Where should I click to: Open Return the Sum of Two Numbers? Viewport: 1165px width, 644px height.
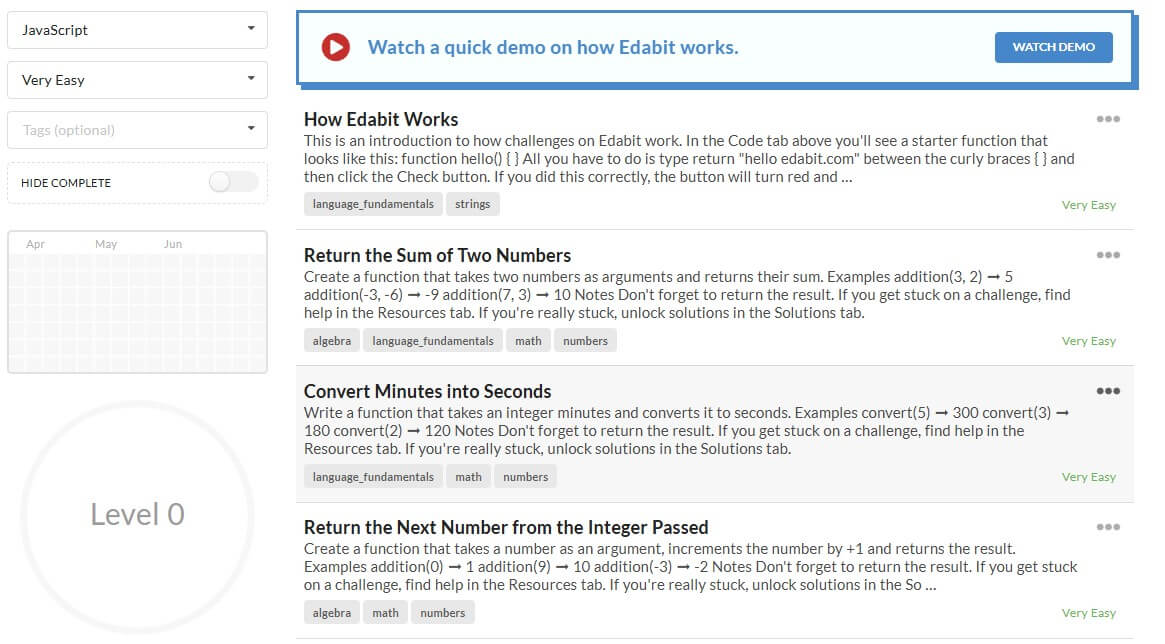437,256
